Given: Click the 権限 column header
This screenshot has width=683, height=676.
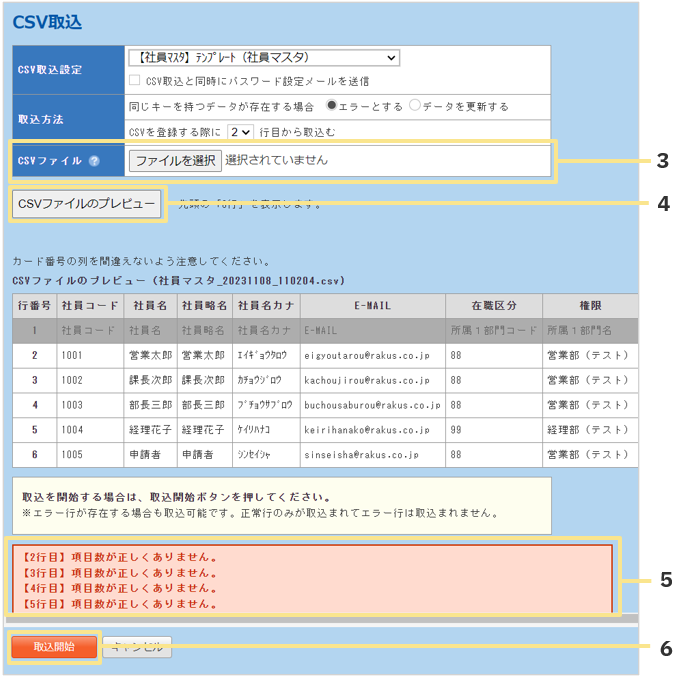Looking at the screenshot, I should pyautogui.click(x=590, y=305).
